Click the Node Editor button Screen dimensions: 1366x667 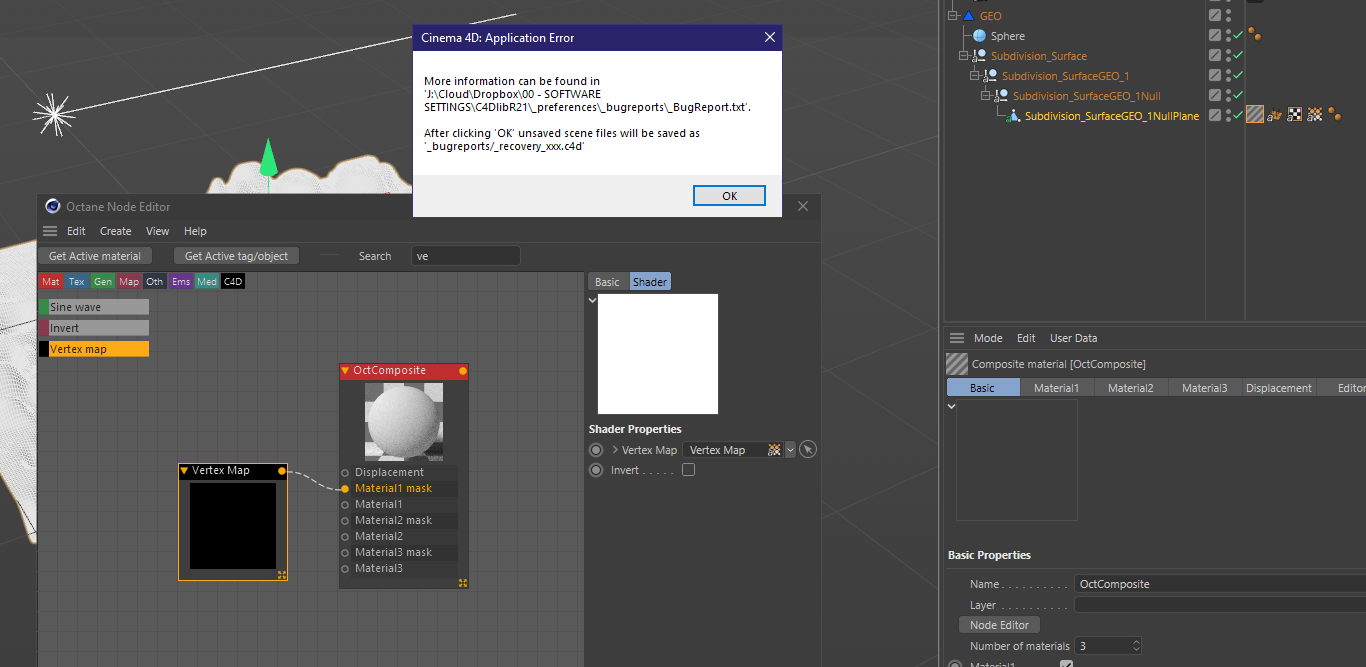click(x=999, y=625)
